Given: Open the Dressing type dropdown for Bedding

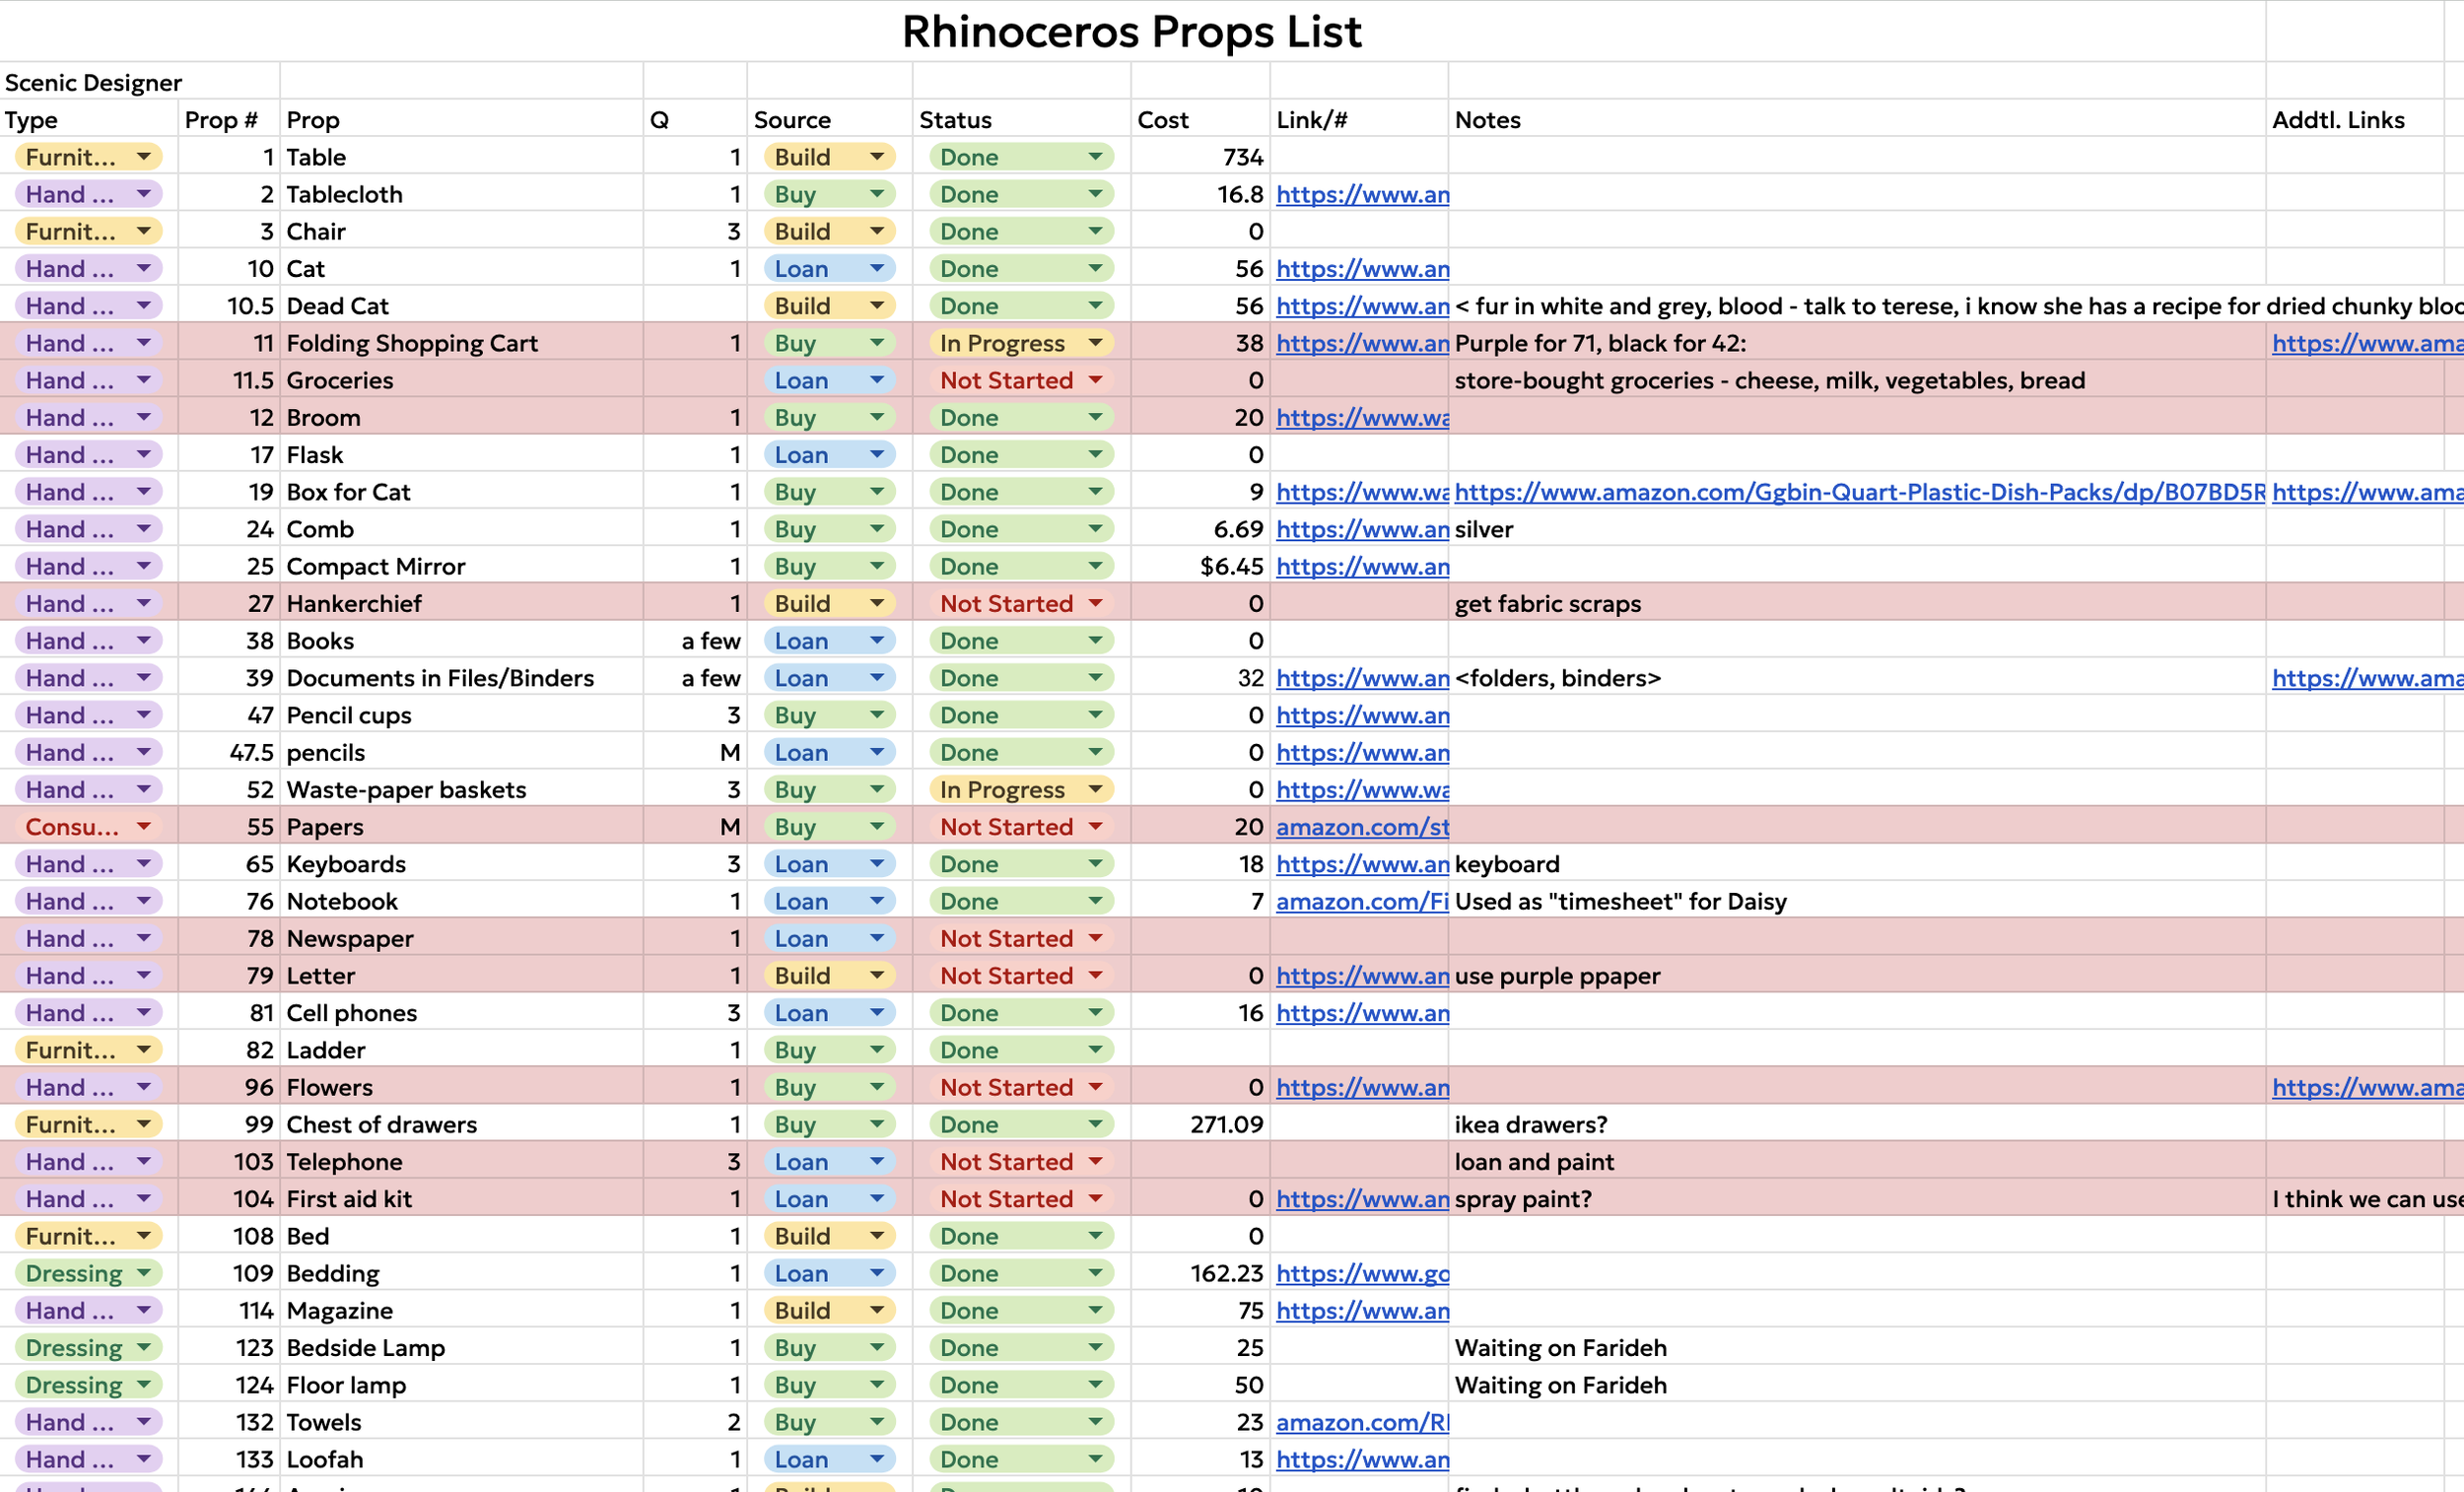Looking at the screenshot, I should click(89, 1273).
